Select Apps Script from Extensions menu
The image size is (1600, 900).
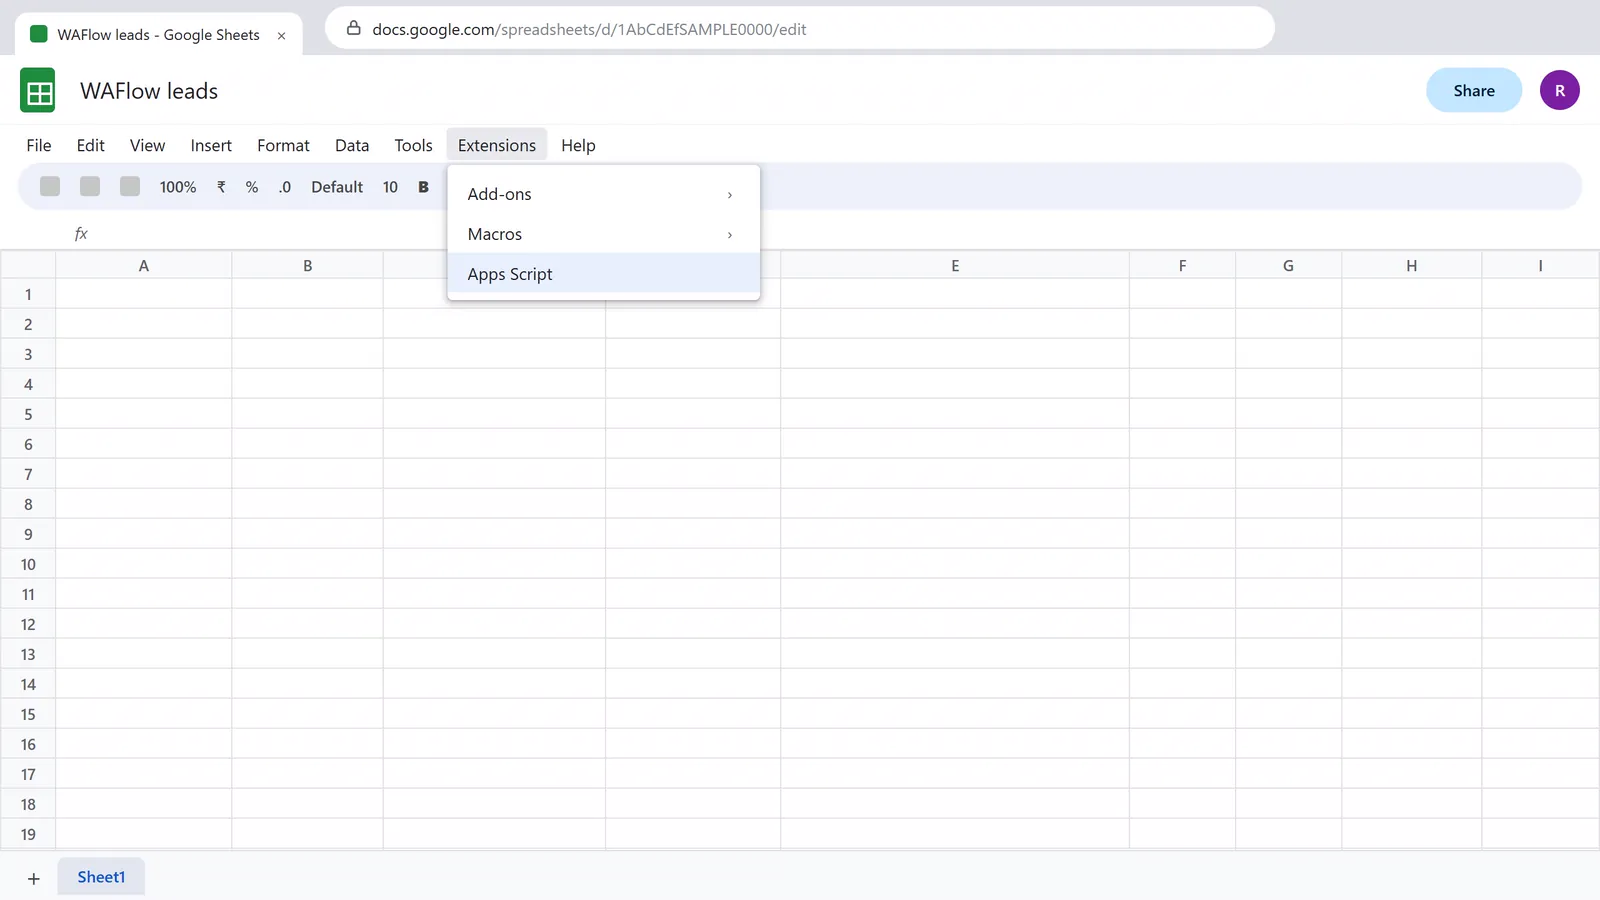604,274
